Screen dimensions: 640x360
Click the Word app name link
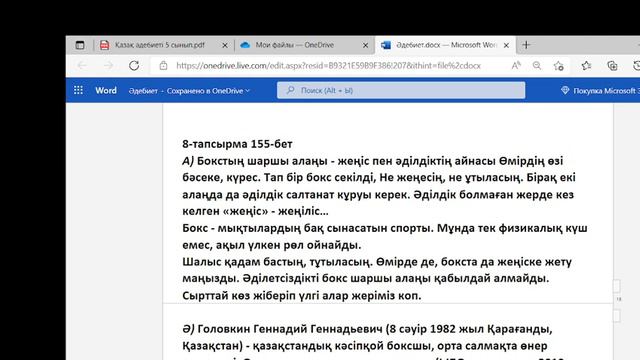point(106,90)
